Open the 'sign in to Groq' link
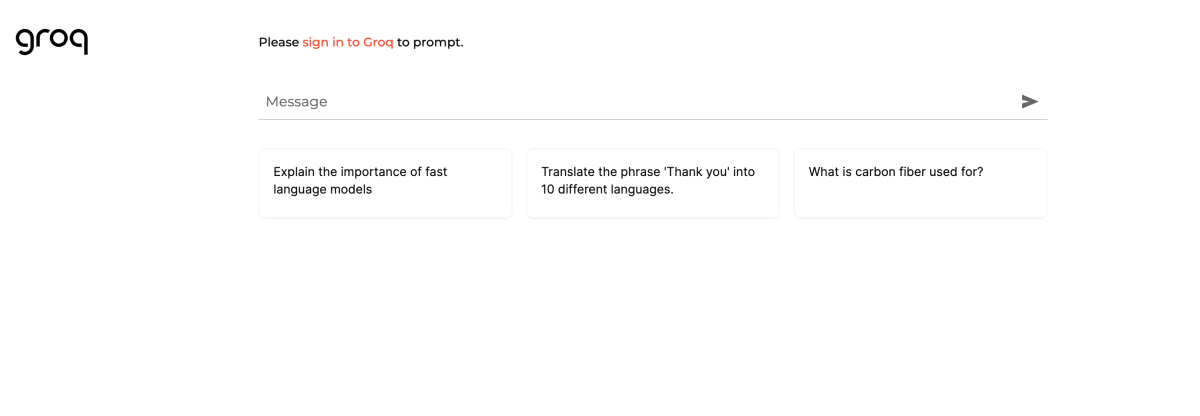 click(x=347, y=42)
